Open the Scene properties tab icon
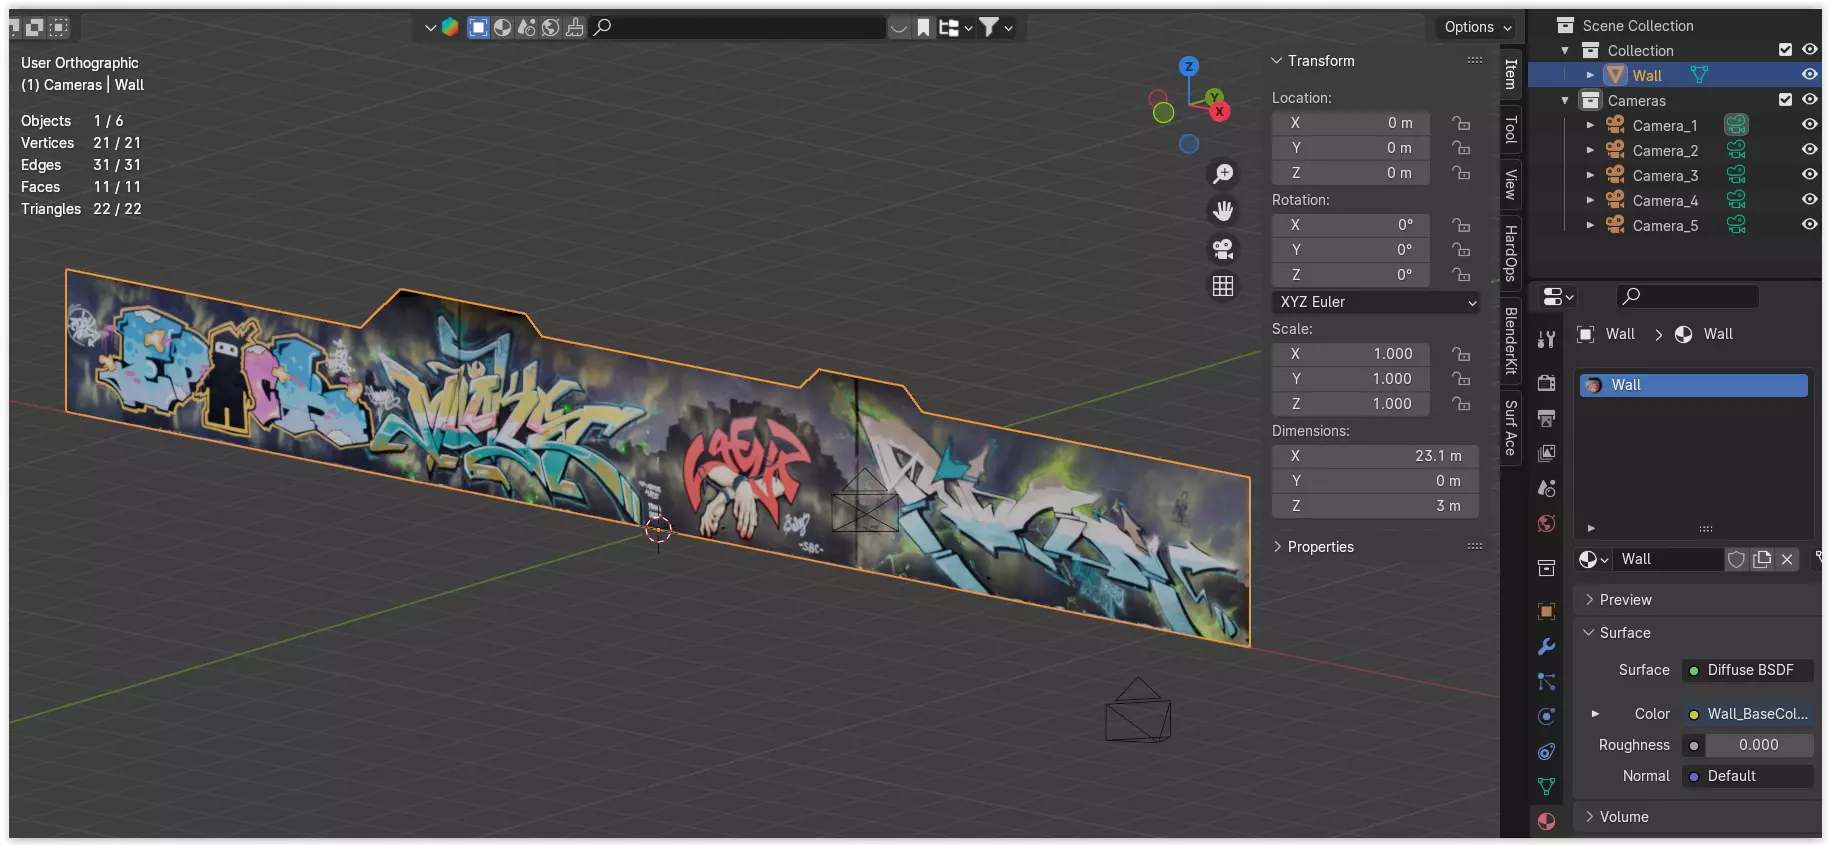Viewport: 1830px width, 846px height. pos(1546,488)
